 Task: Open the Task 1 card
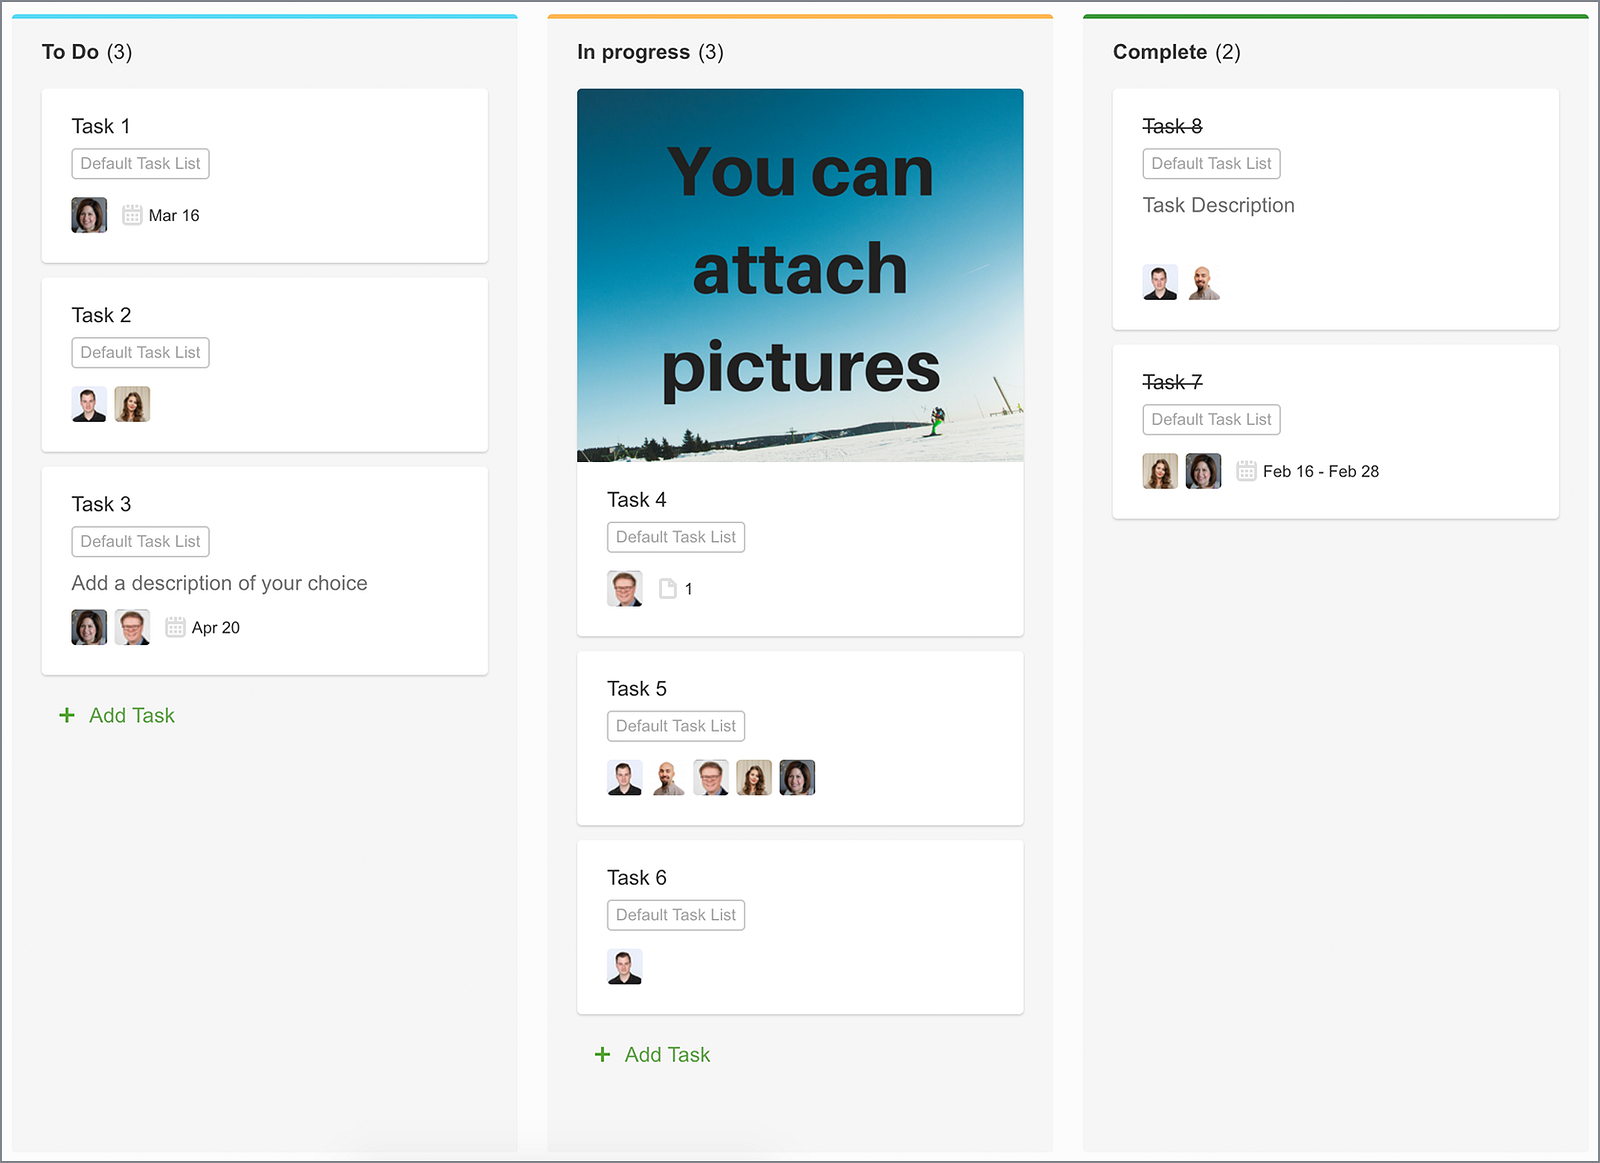coord(100,126)
